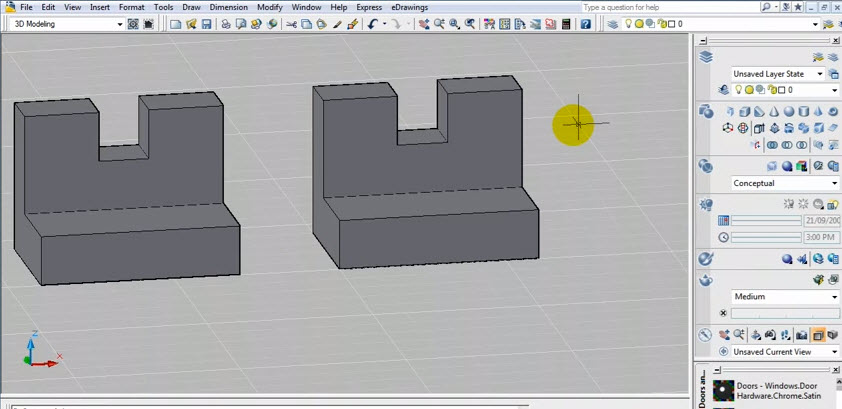
Task: Open the Undo history dropdown arrow
Action: point(385,24)
